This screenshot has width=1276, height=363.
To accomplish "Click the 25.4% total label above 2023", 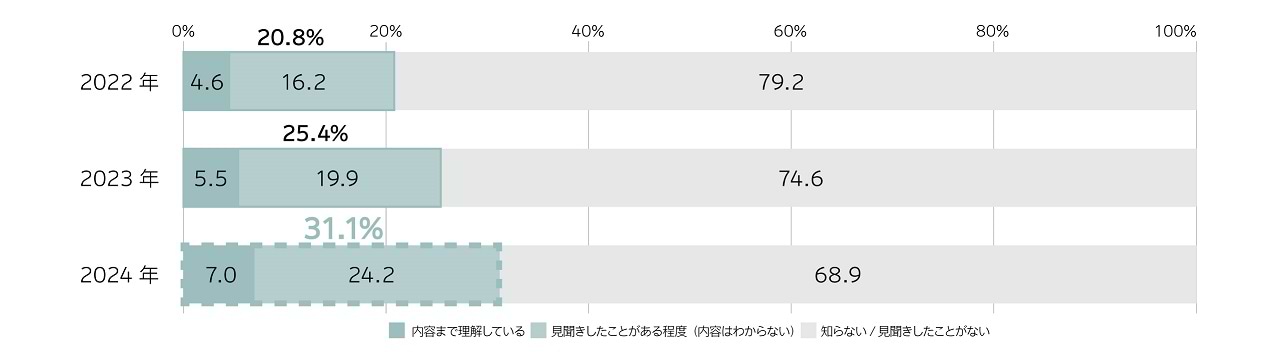I will (x=315, y=134).
